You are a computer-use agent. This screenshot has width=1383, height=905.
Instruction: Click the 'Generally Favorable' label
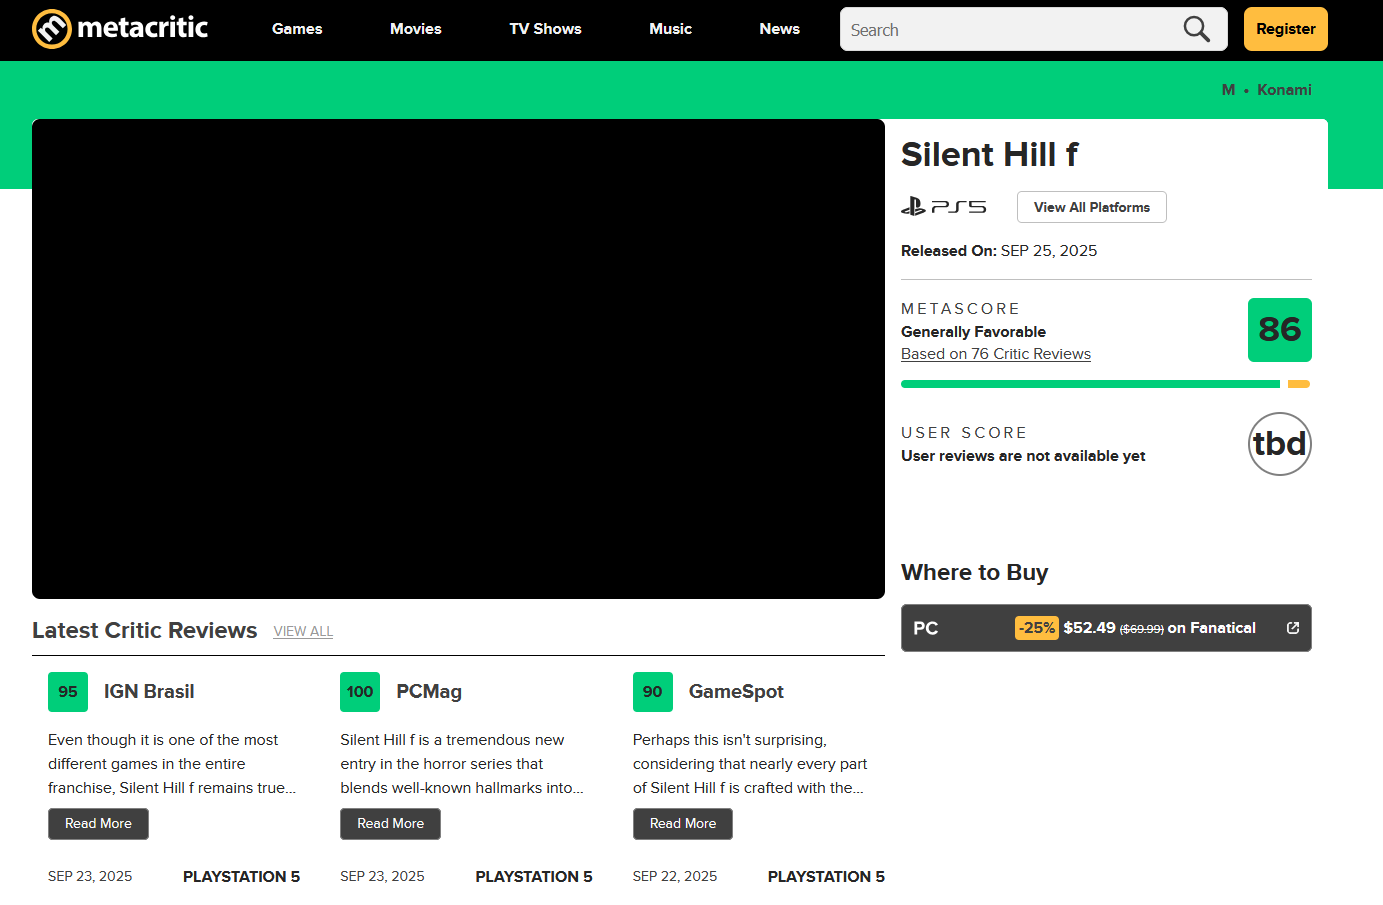(973, 332)
